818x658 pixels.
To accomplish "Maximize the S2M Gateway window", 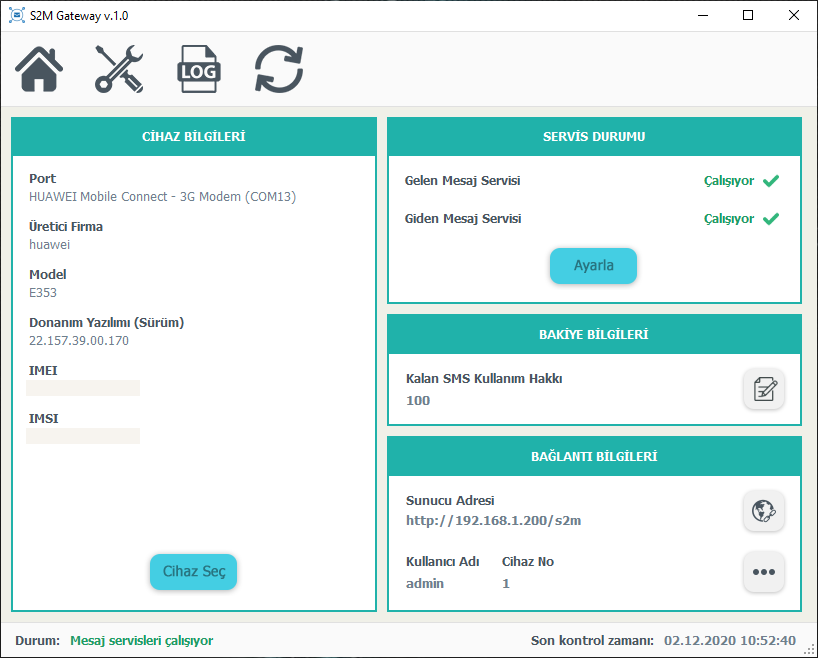I will pos(748,16).
